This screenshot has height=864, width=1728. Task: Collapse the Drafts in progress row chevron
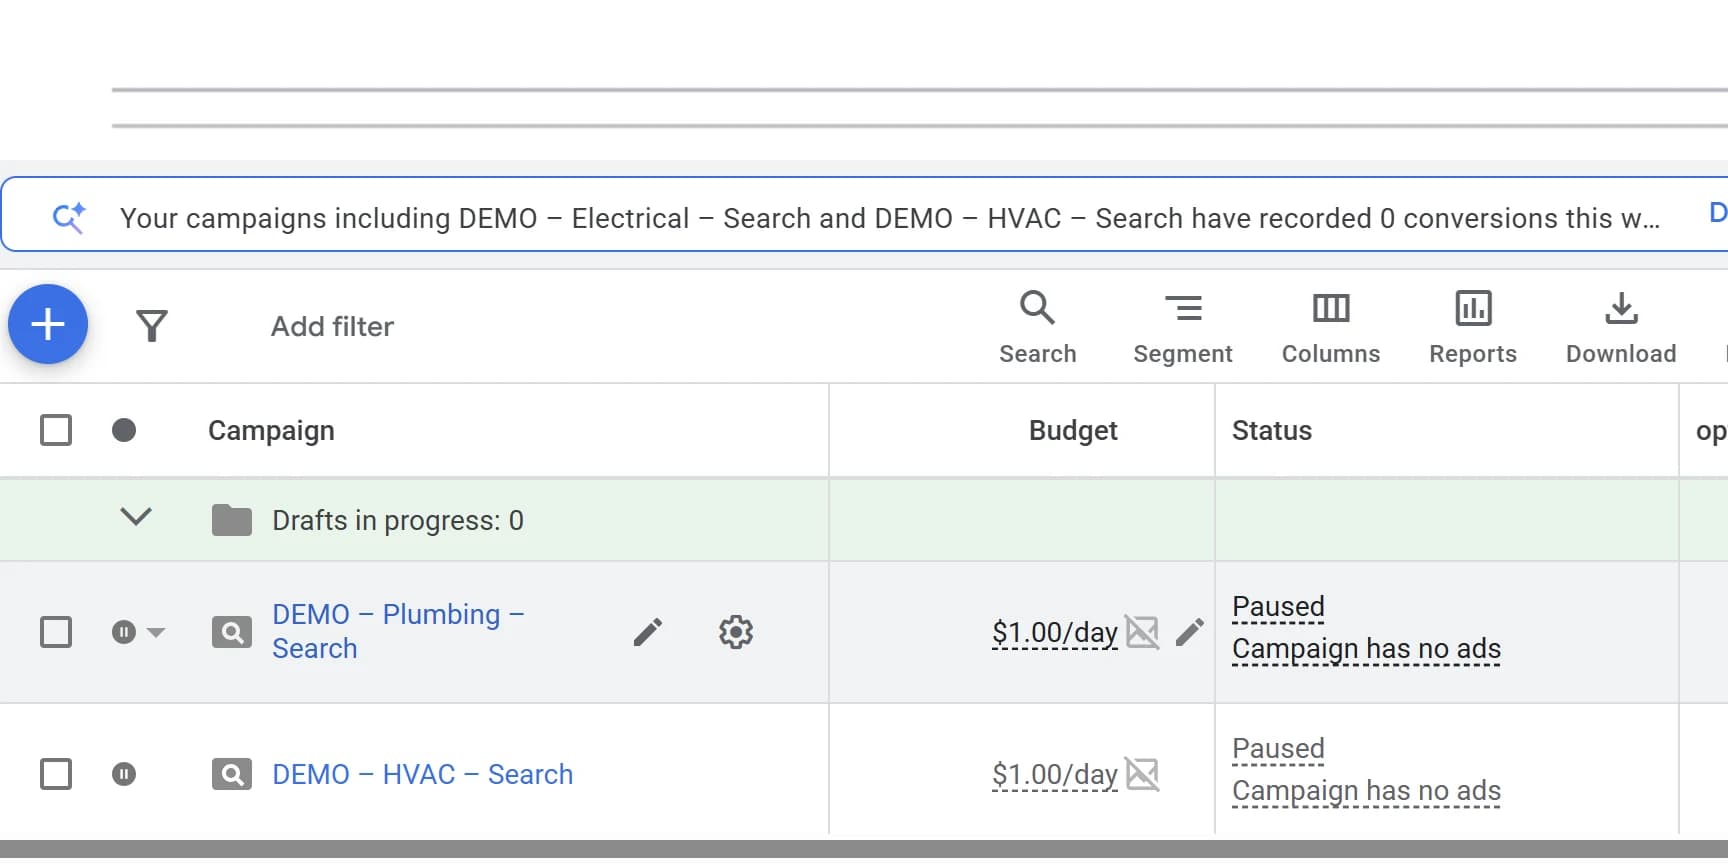[136, 517]
